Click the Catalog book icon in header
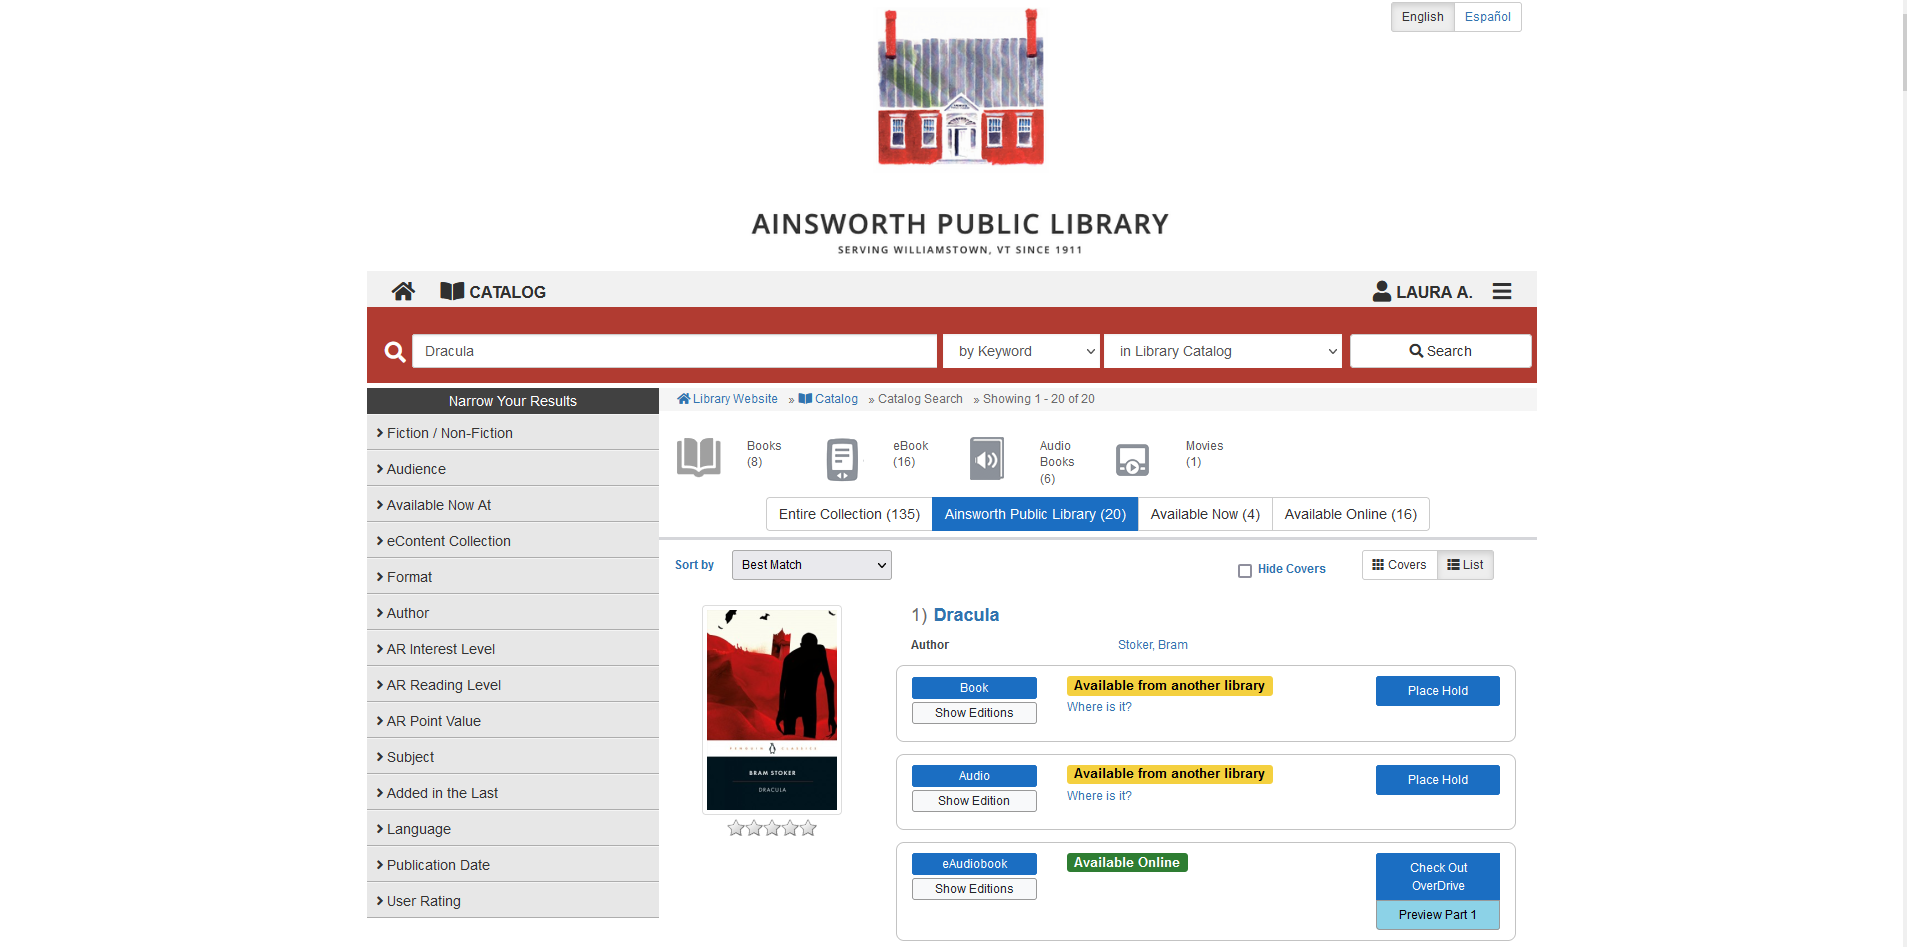The height and width of the screenshot is (947, 1907). pyautogui.click(x=452, y=291)
